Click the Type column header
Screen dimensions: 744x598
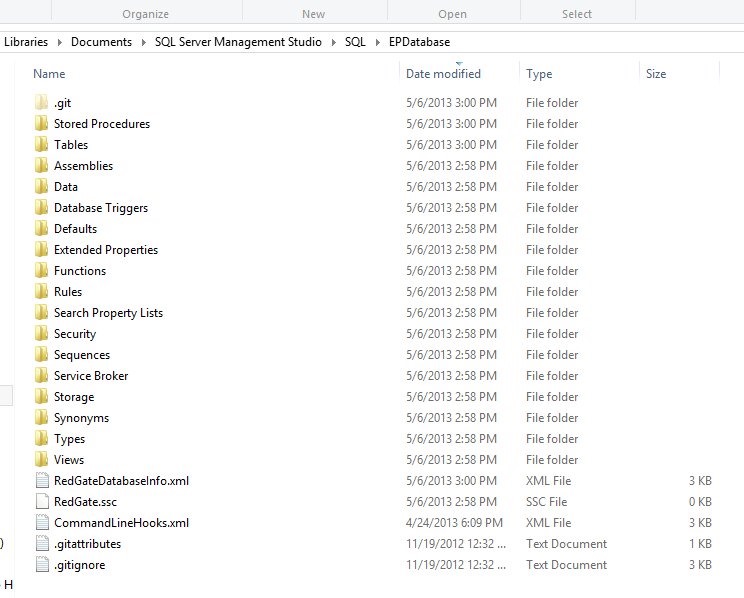click(539, 74)
